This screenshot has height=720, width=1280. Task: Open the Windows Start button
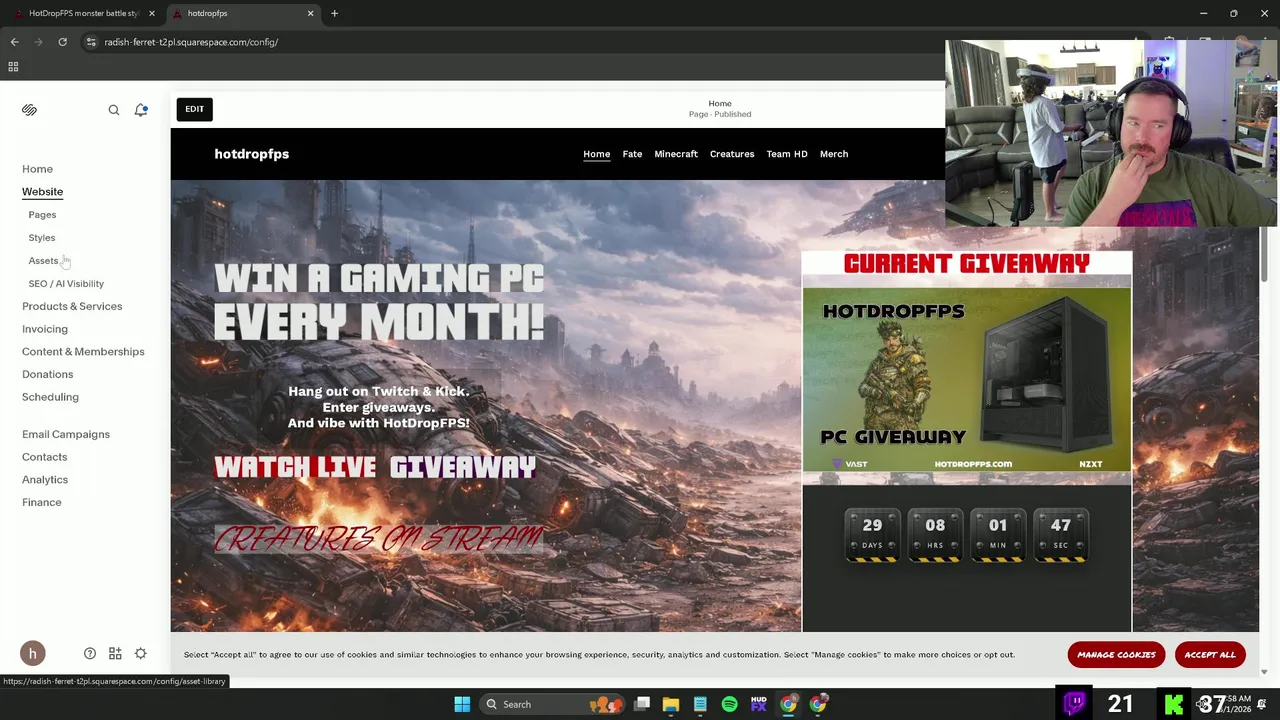click(x=462, y=704)
